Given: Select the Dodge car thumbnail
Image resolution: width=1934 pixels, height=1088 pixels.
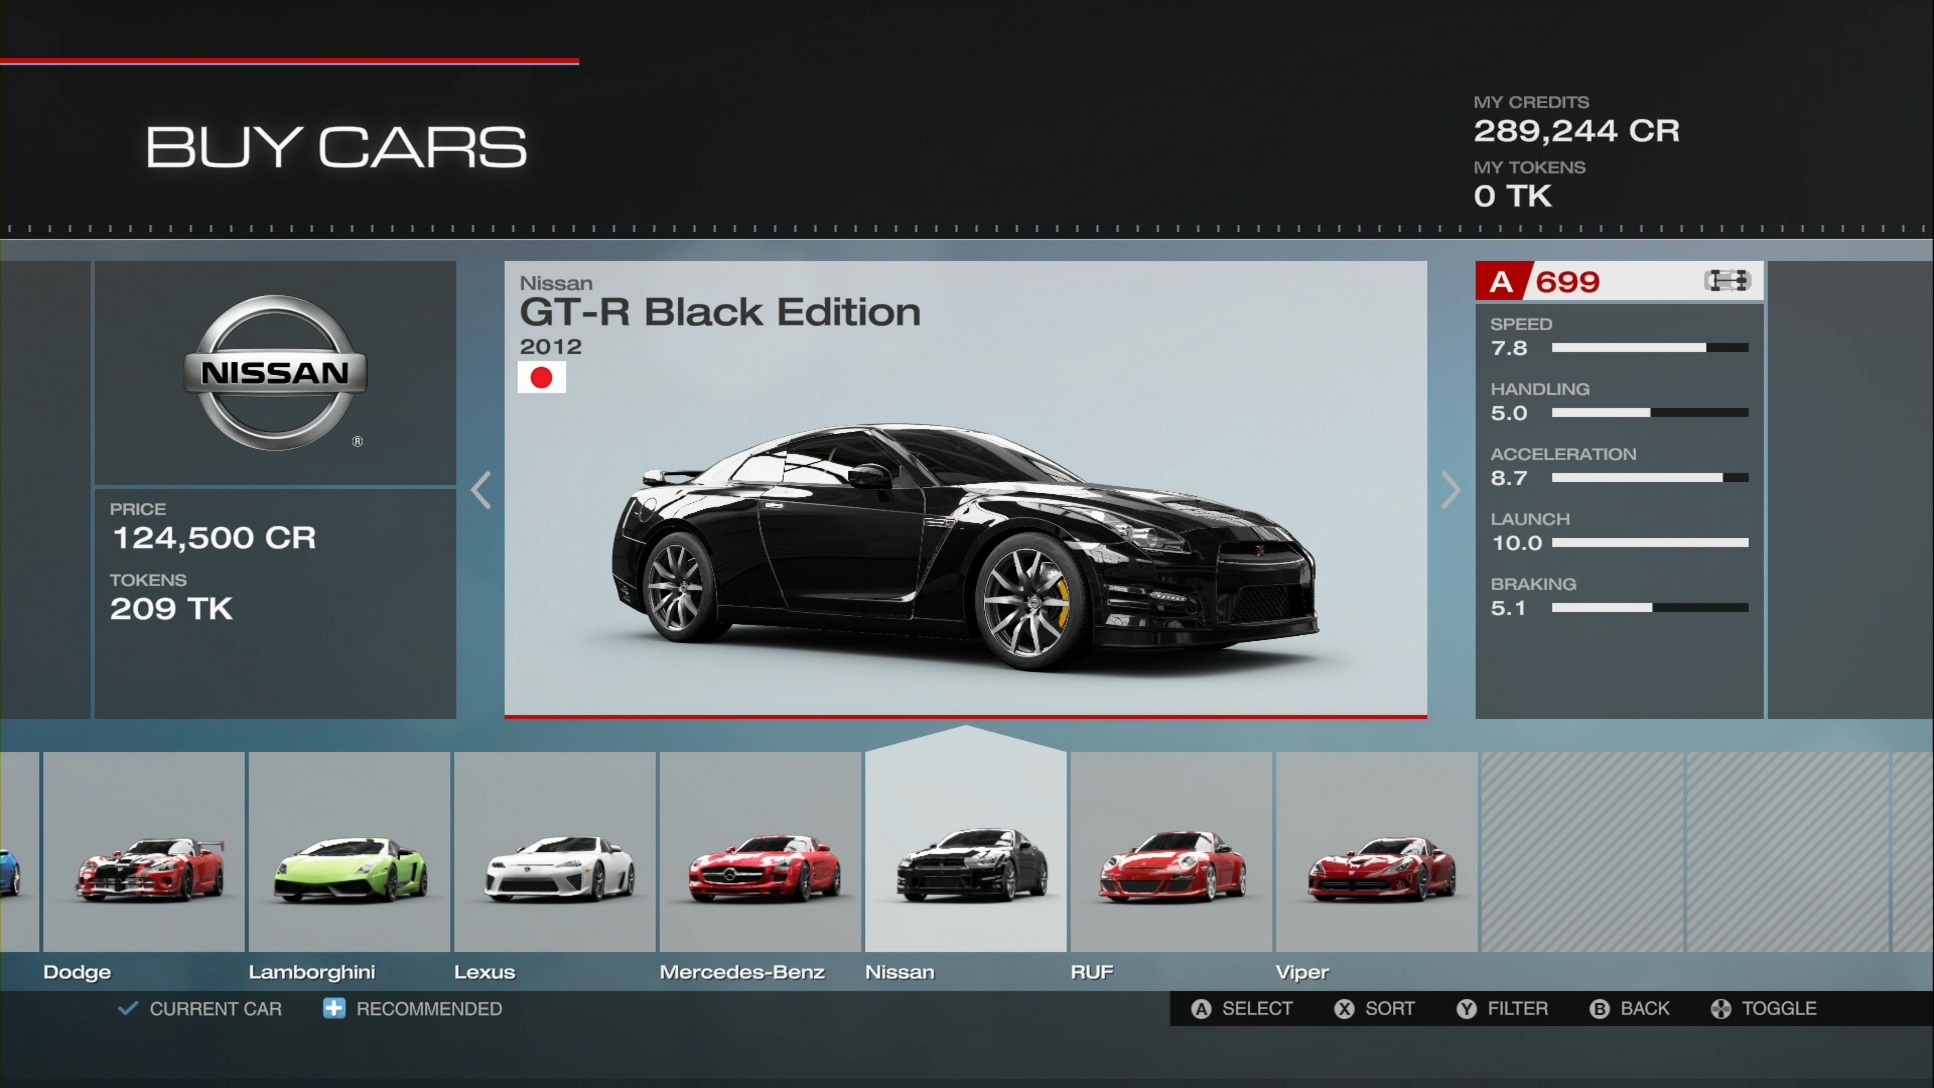Looking at the screenshot, I should pos(144,852).
